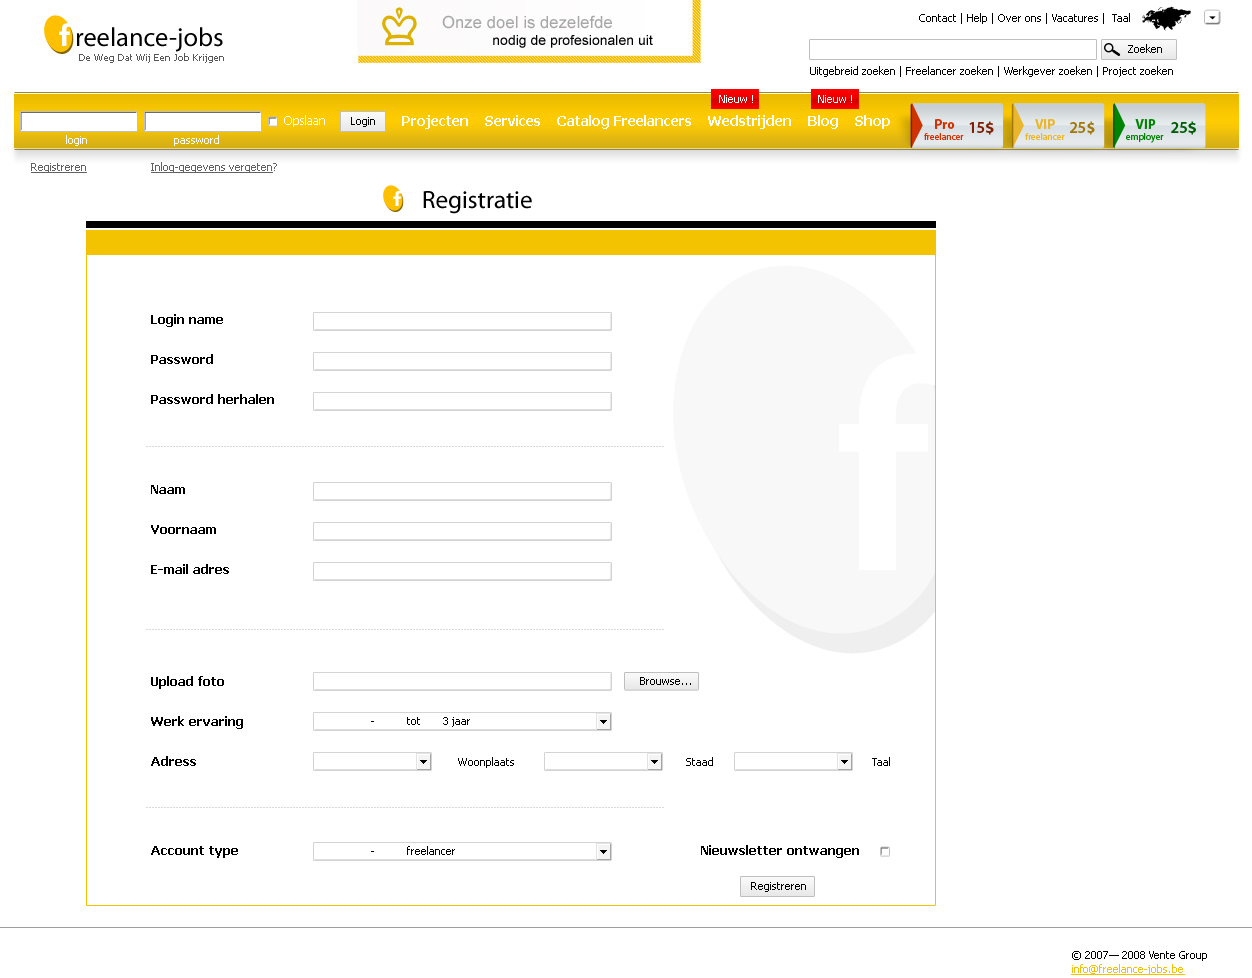This screenshot has width=1252, height=978.
Task: Click the VIP freelancer 25$ badge
Action: pos(1059,127)
